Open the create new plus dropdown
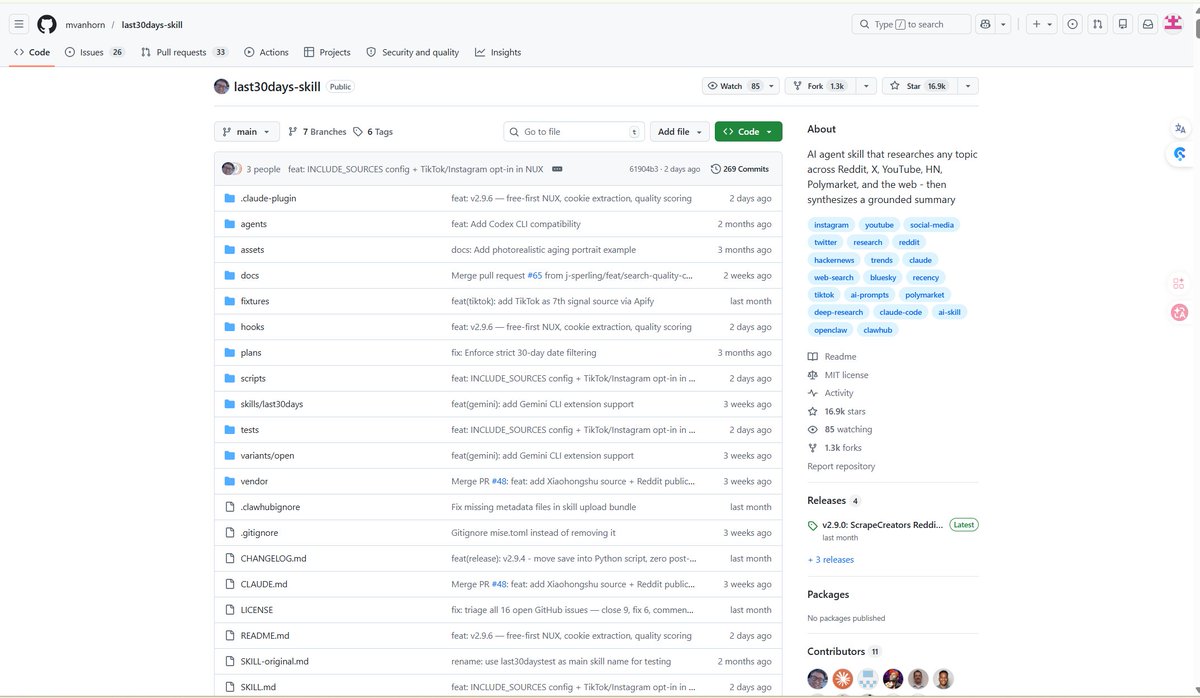Image resolution: width=1200 pixels, height=698 pixels. coord(1041,24)
